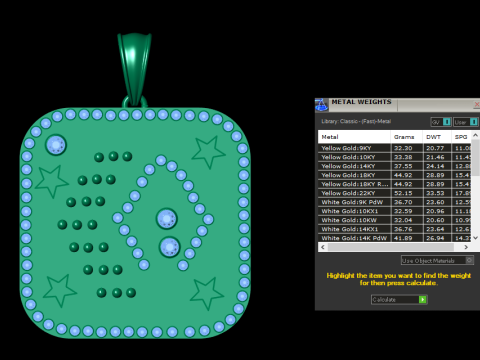Click the 24.14 DWT cell
Viewport: 480px width, 360px height.
[437, 166]
